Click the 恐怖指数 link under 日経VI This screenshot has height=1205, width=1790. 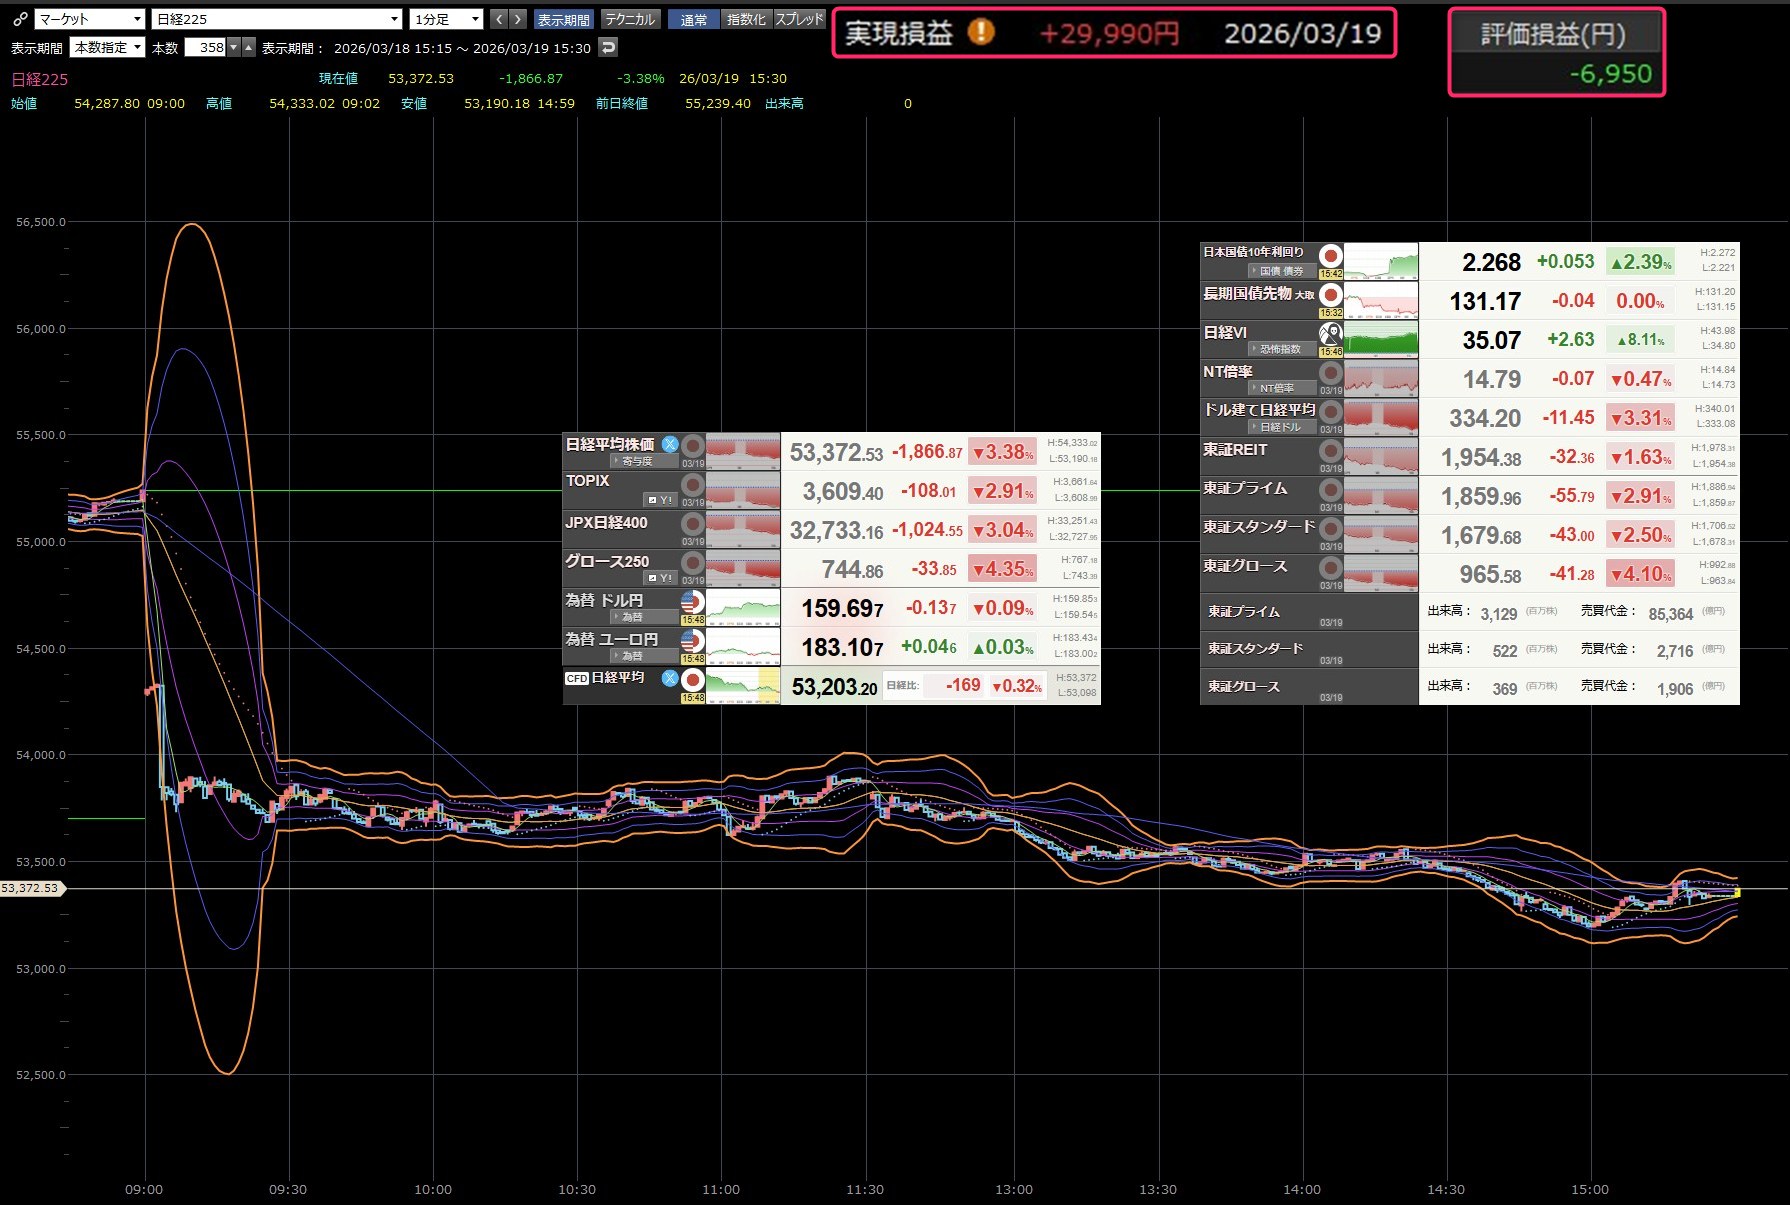pos(1280,349)
